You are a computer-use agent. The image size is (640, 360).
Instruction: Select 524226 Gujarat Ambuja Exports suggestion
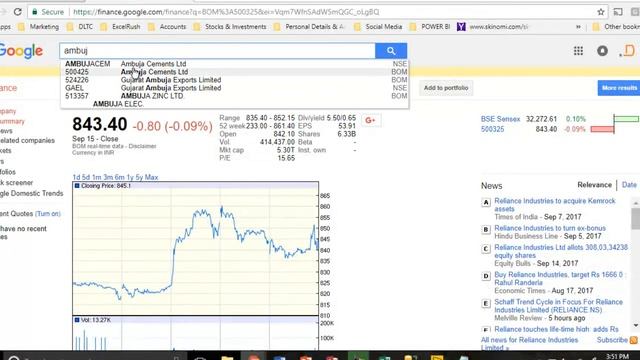(235, 80)
